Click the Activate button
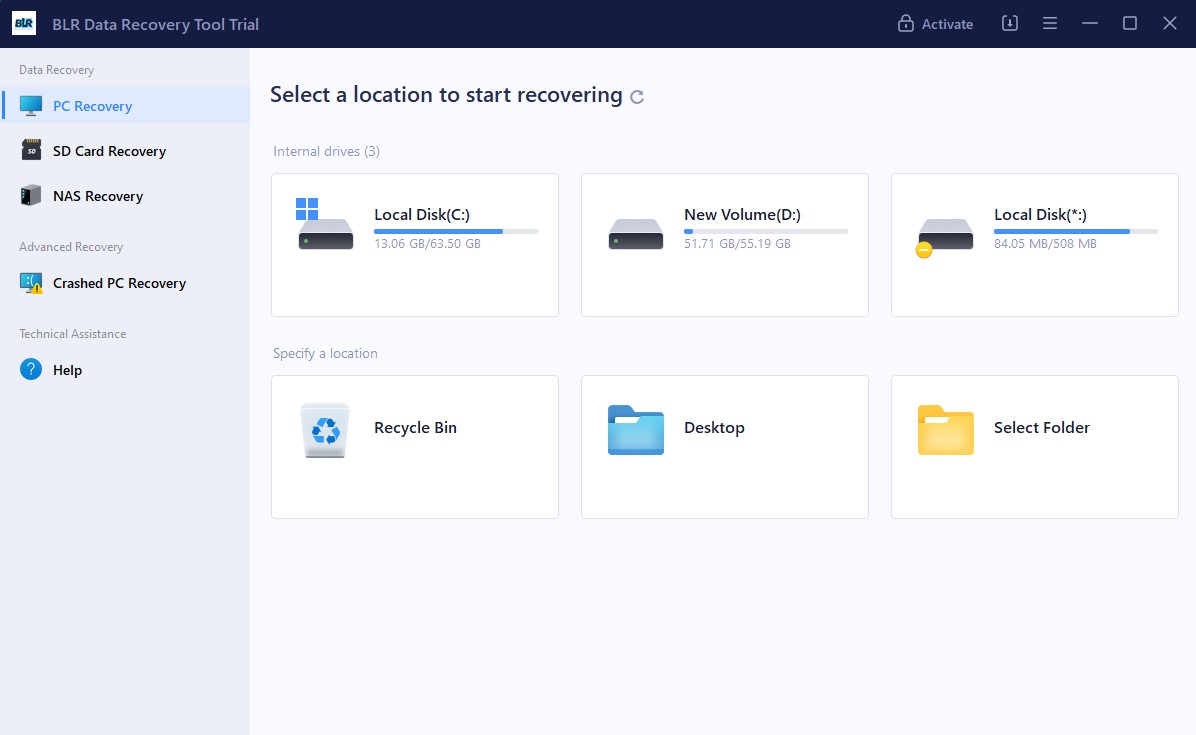1196x735 pixels. [x=935, y=24]
